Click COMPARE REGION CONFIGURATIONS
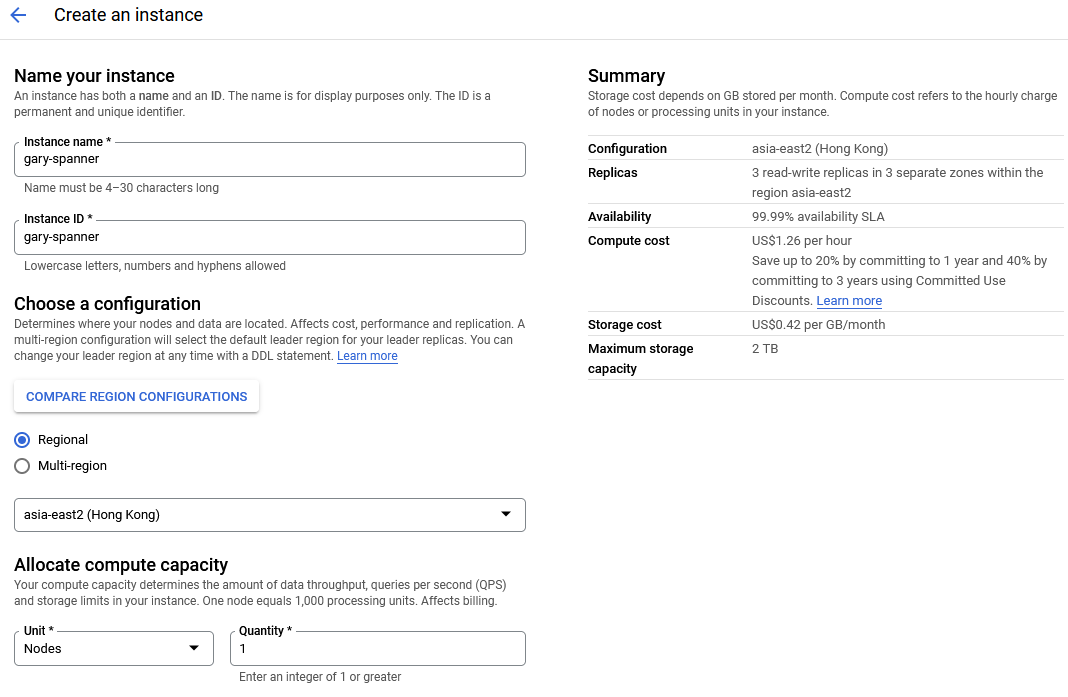This screenshot has height=697, width=1068. point(136,396)
